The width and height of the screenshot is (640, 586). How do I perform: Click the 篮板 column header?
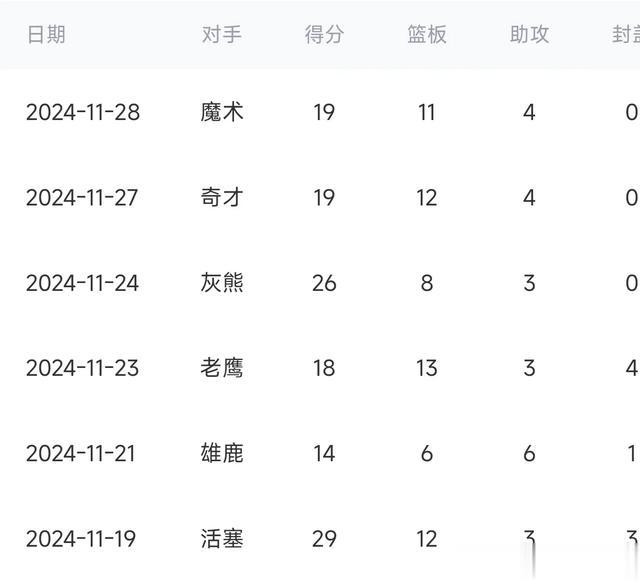tap(427, 35)
